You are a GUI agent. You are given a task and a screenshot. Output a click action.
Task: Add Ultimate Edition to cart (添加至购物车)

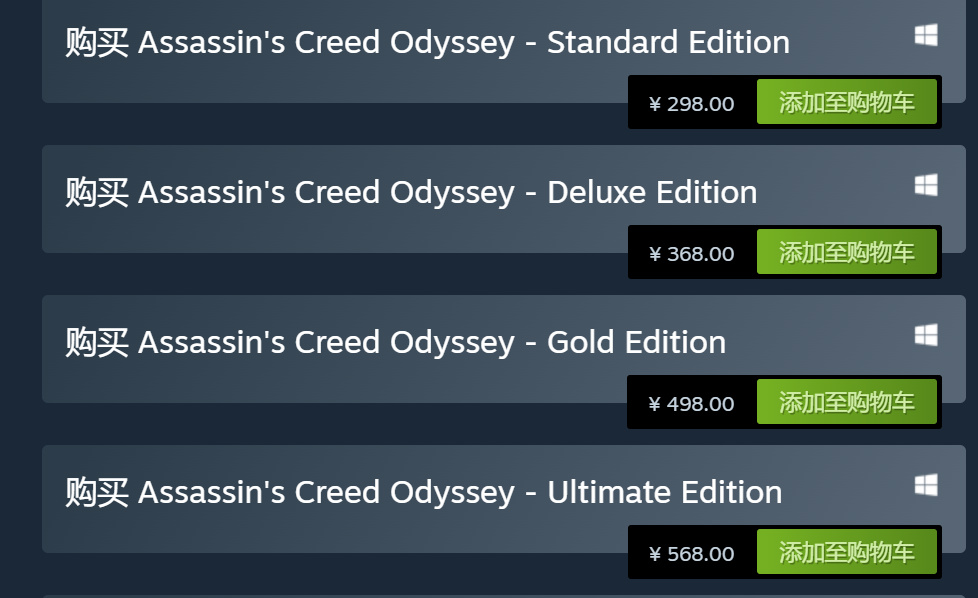pos(846,553)
